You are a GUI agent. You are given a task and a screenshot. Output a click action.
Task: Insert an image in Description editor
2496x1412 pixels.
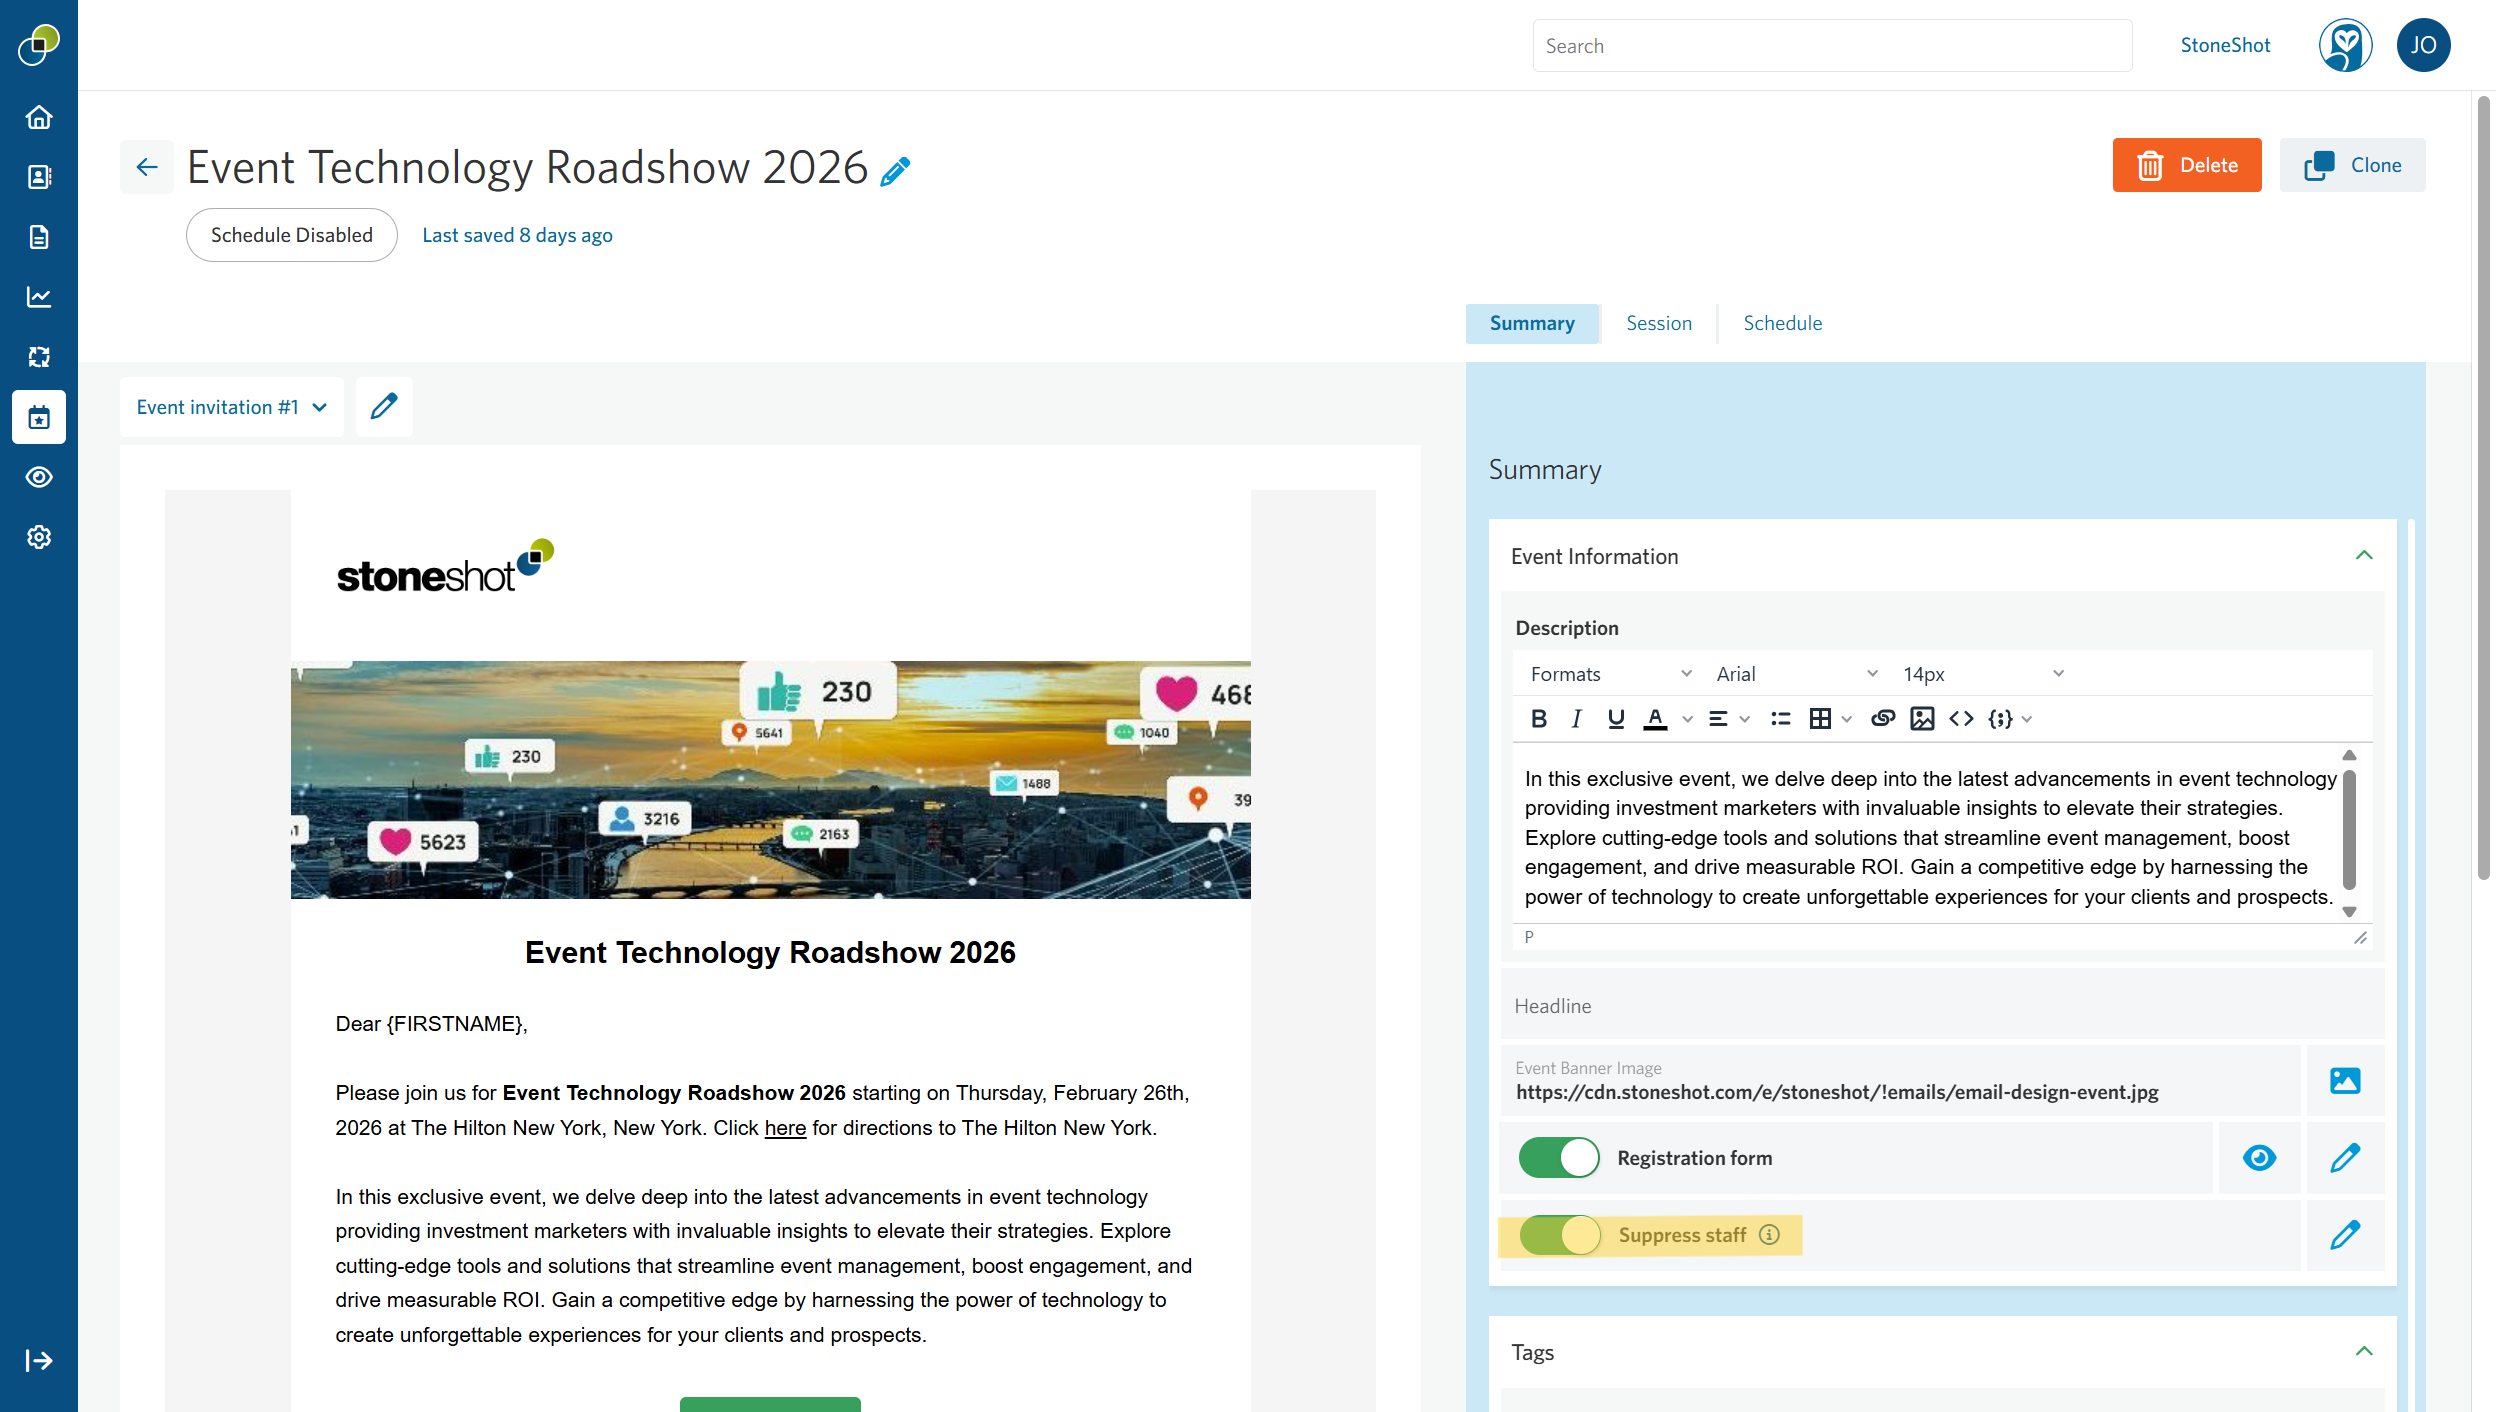(x=1922, y=719)
